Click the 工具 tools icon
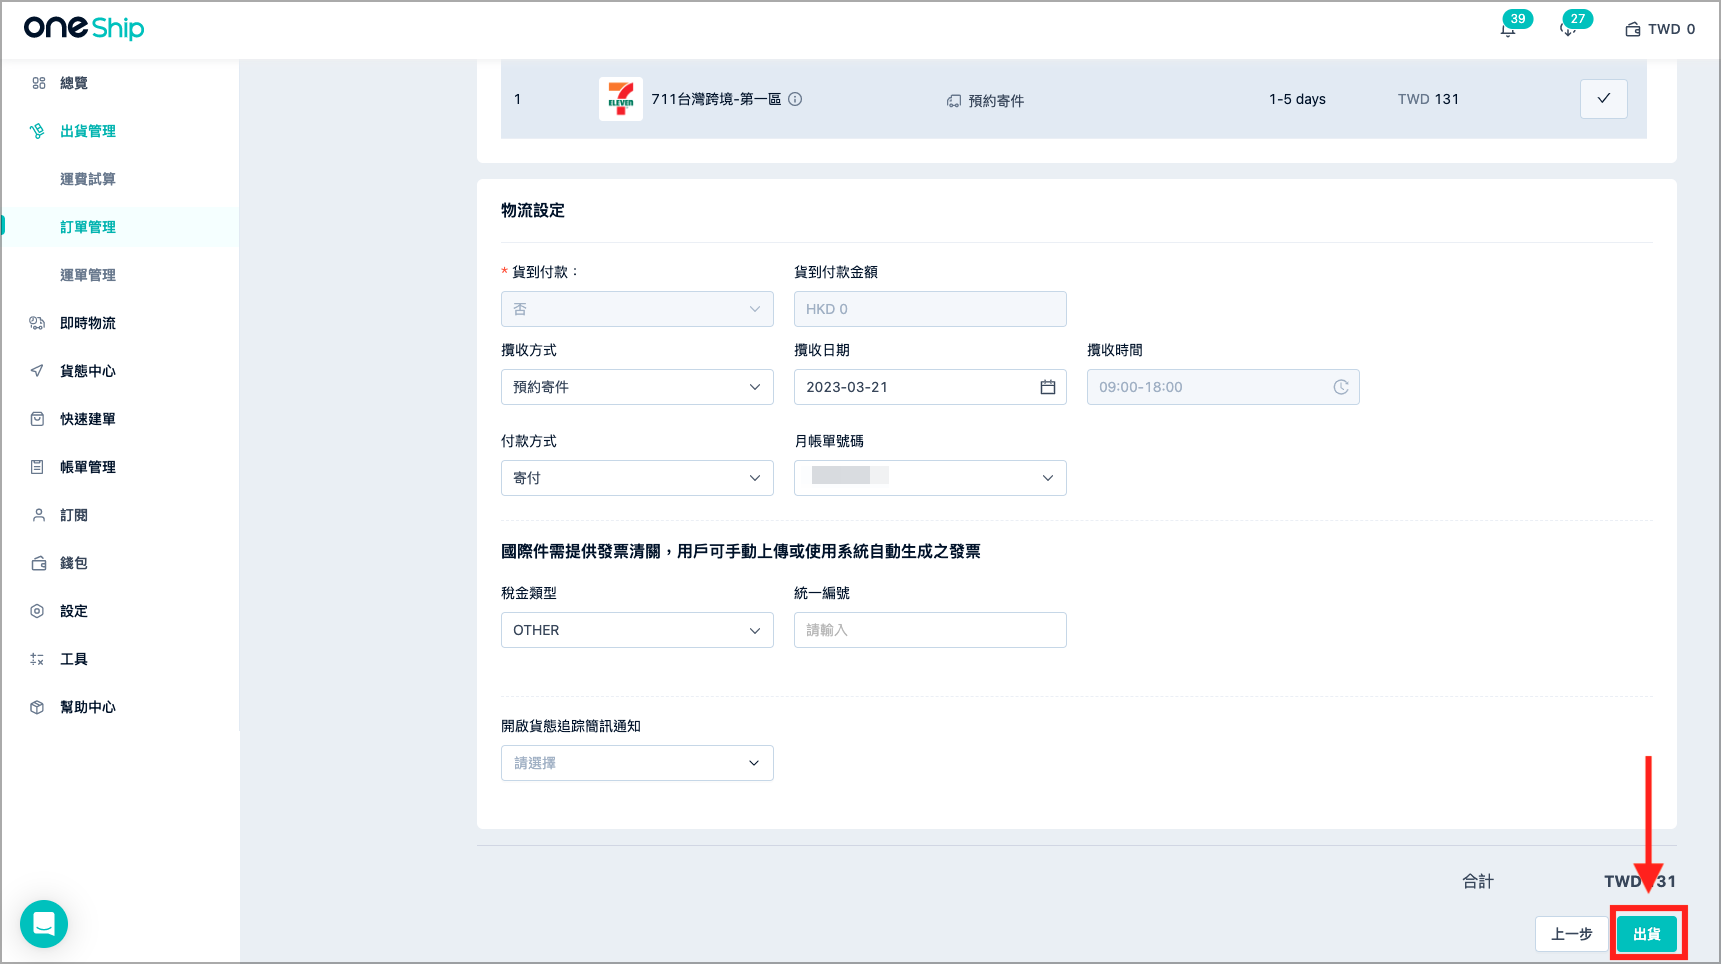 37,659
